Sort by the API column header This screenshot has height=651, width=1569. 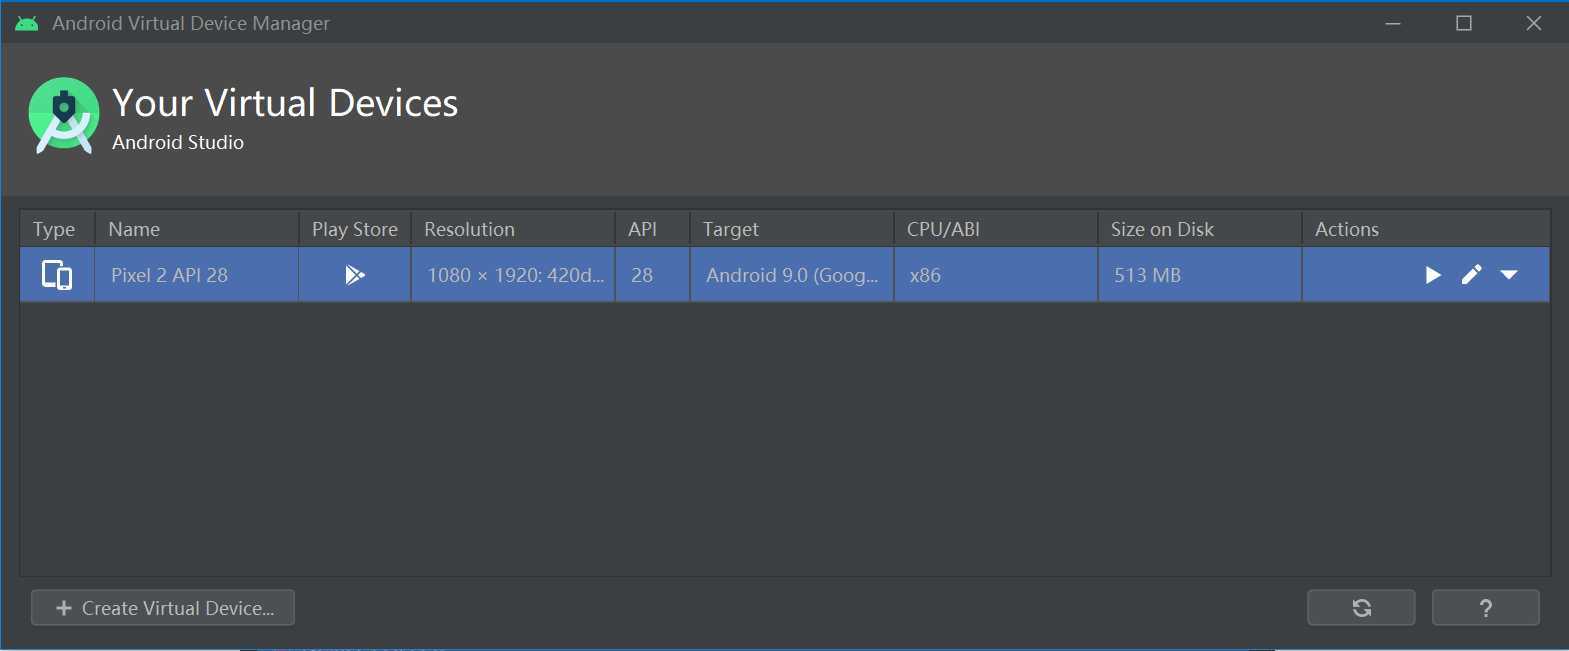pyautogui.click(x=652, y=229)
